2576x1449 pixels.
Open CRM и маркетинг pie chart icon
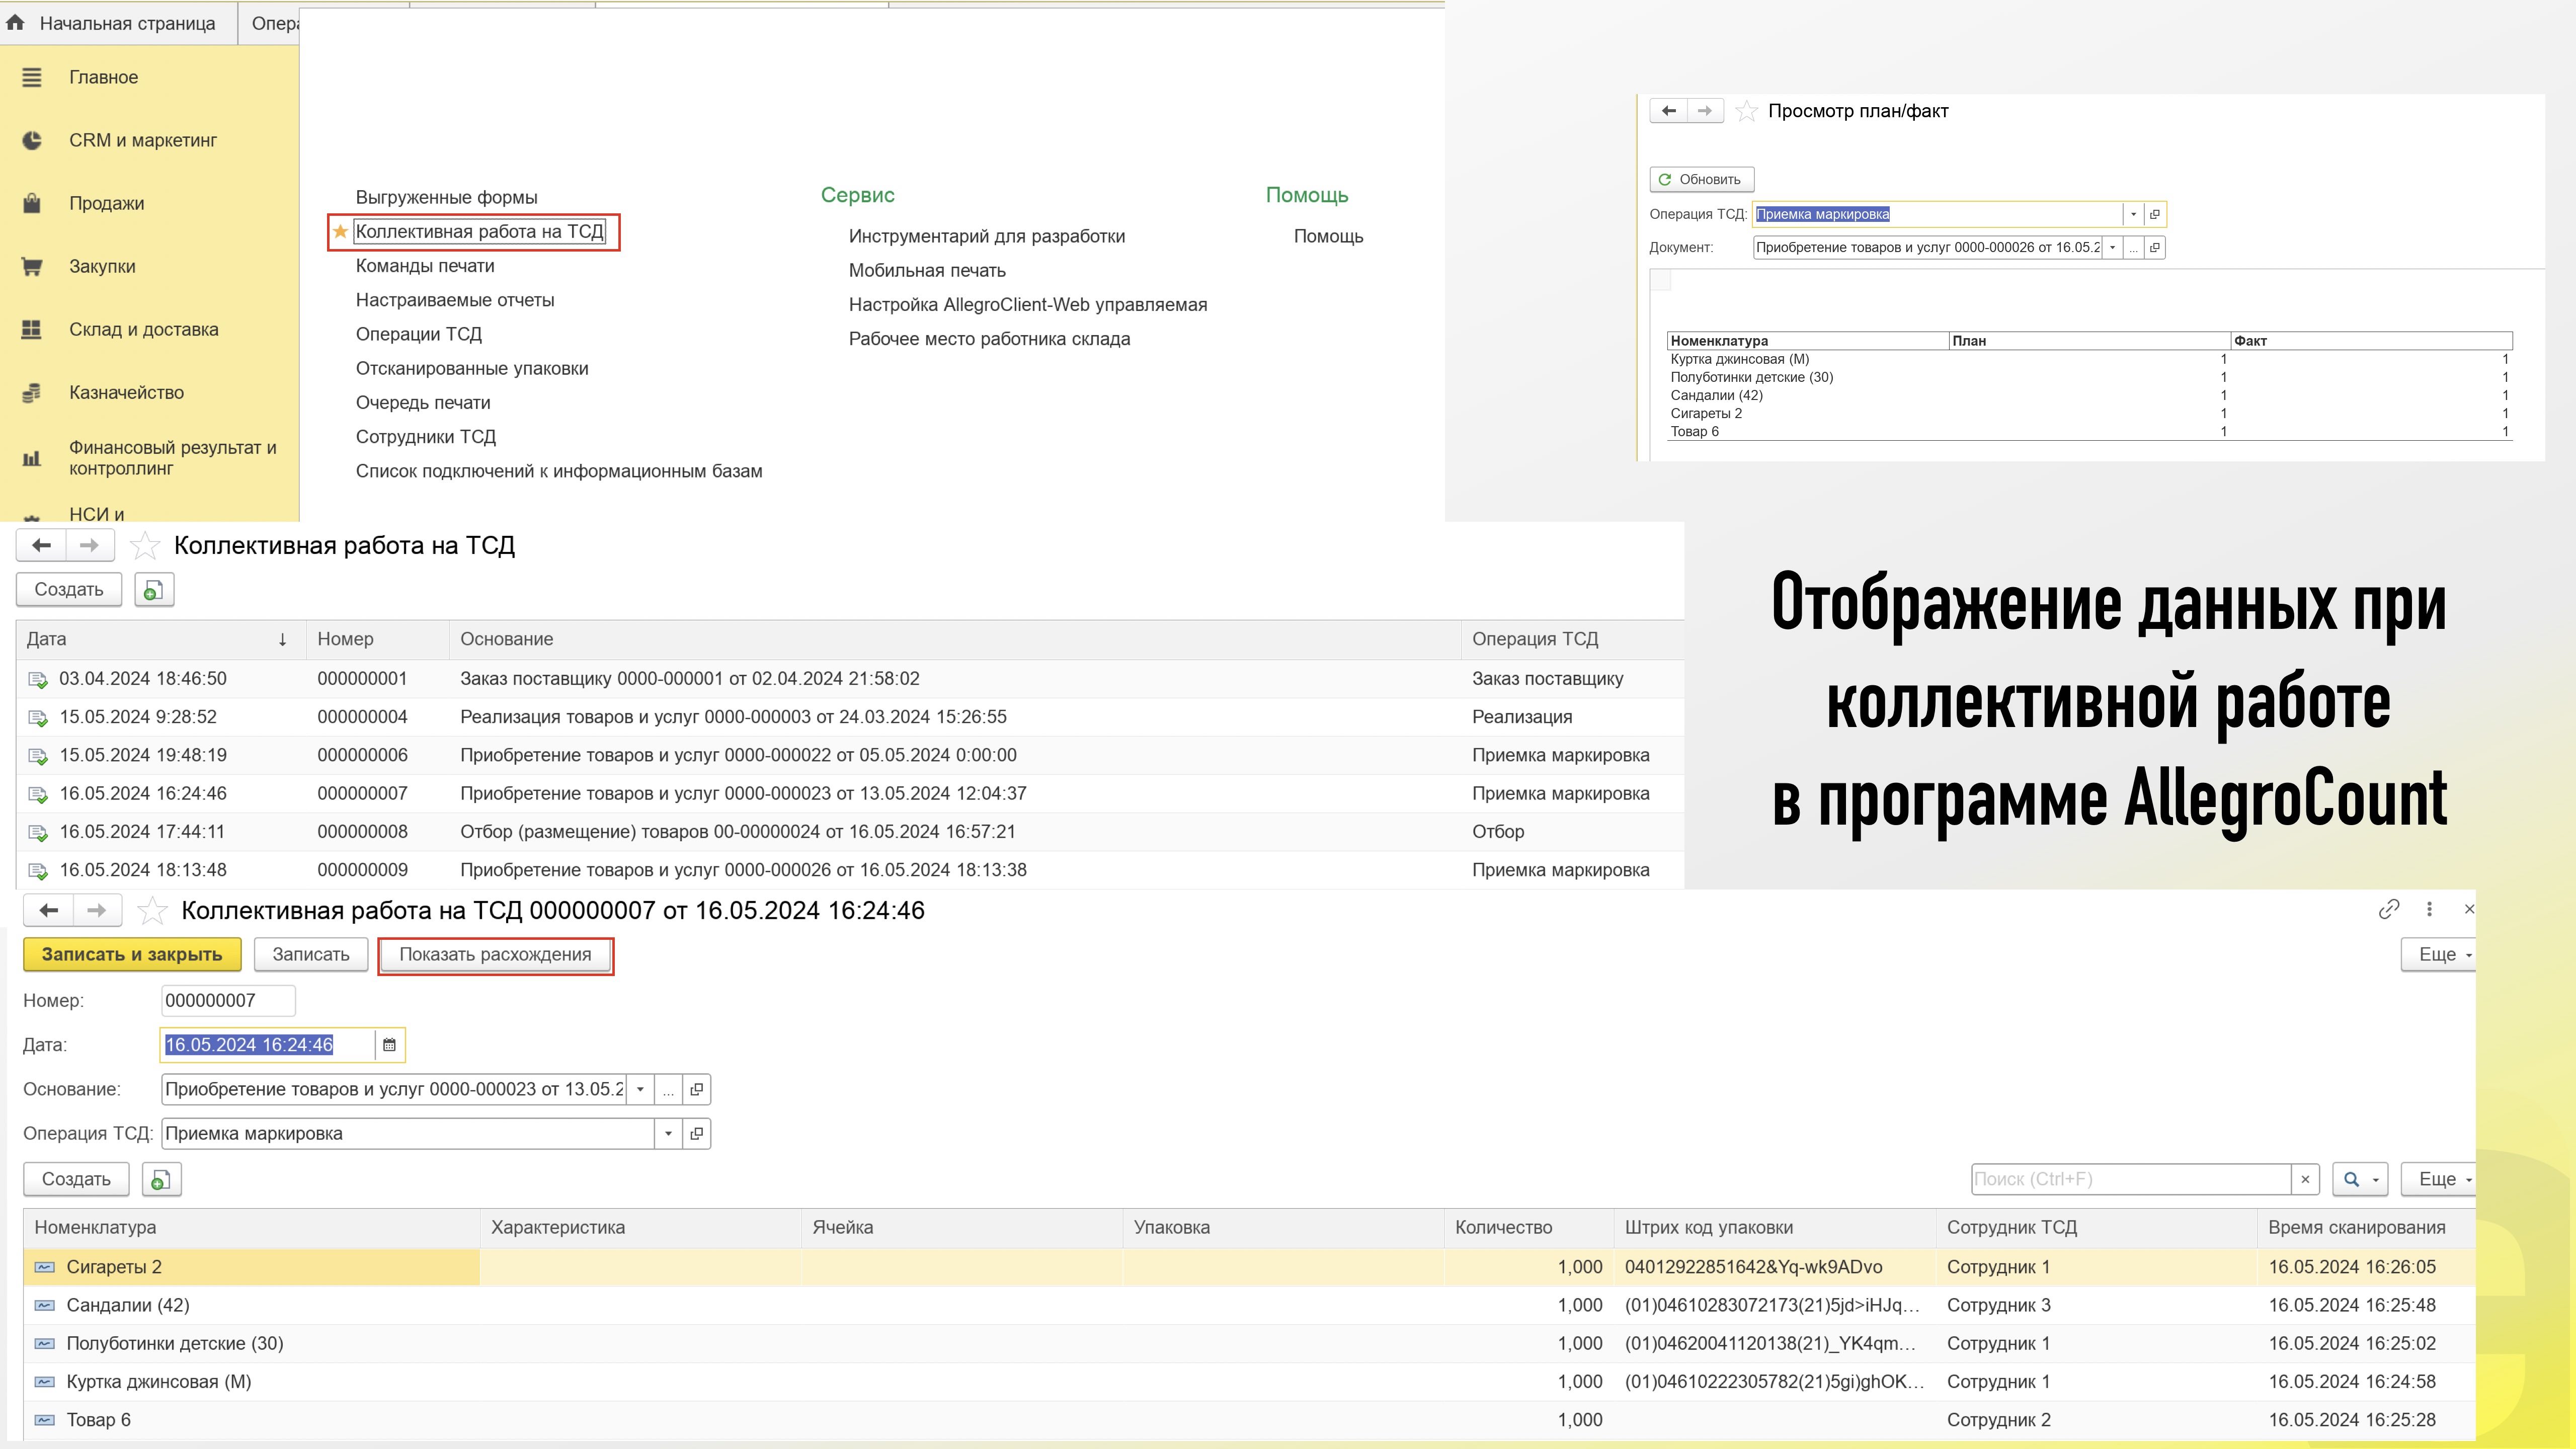pos(32,140)
